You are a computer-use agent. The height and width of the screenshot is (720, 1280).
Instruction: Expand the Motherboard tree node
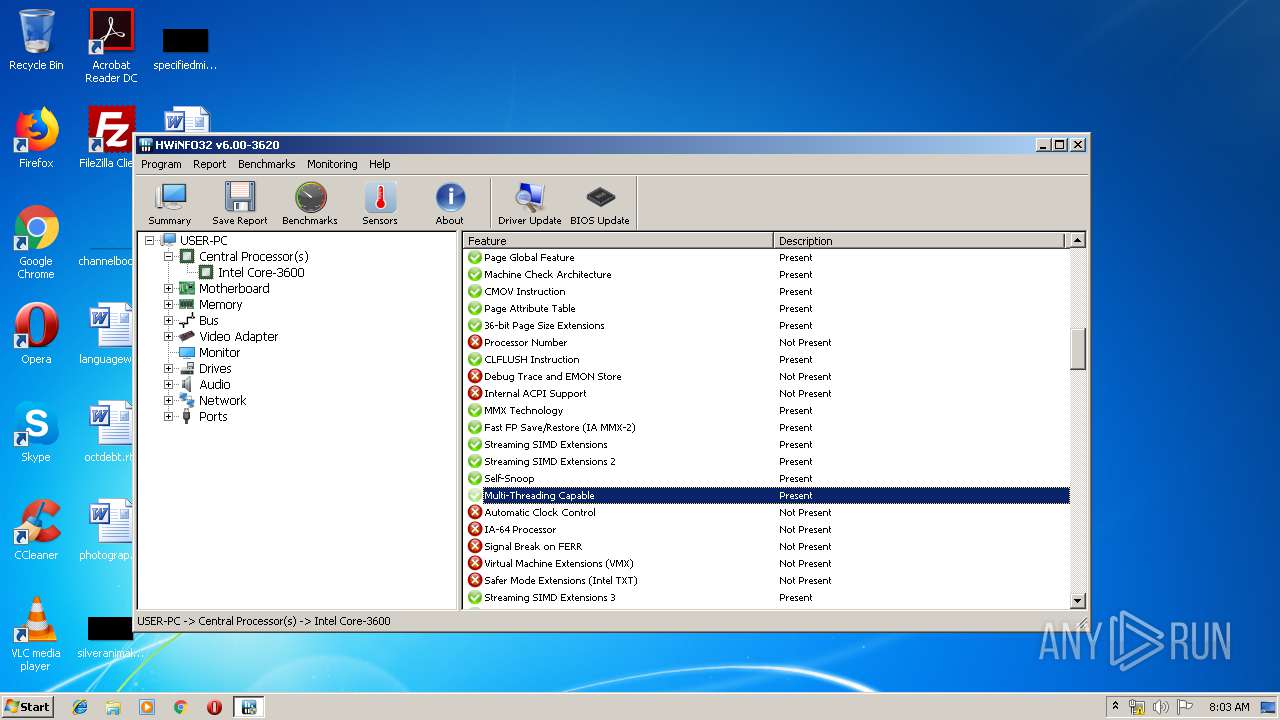click(x=169, y=288)
